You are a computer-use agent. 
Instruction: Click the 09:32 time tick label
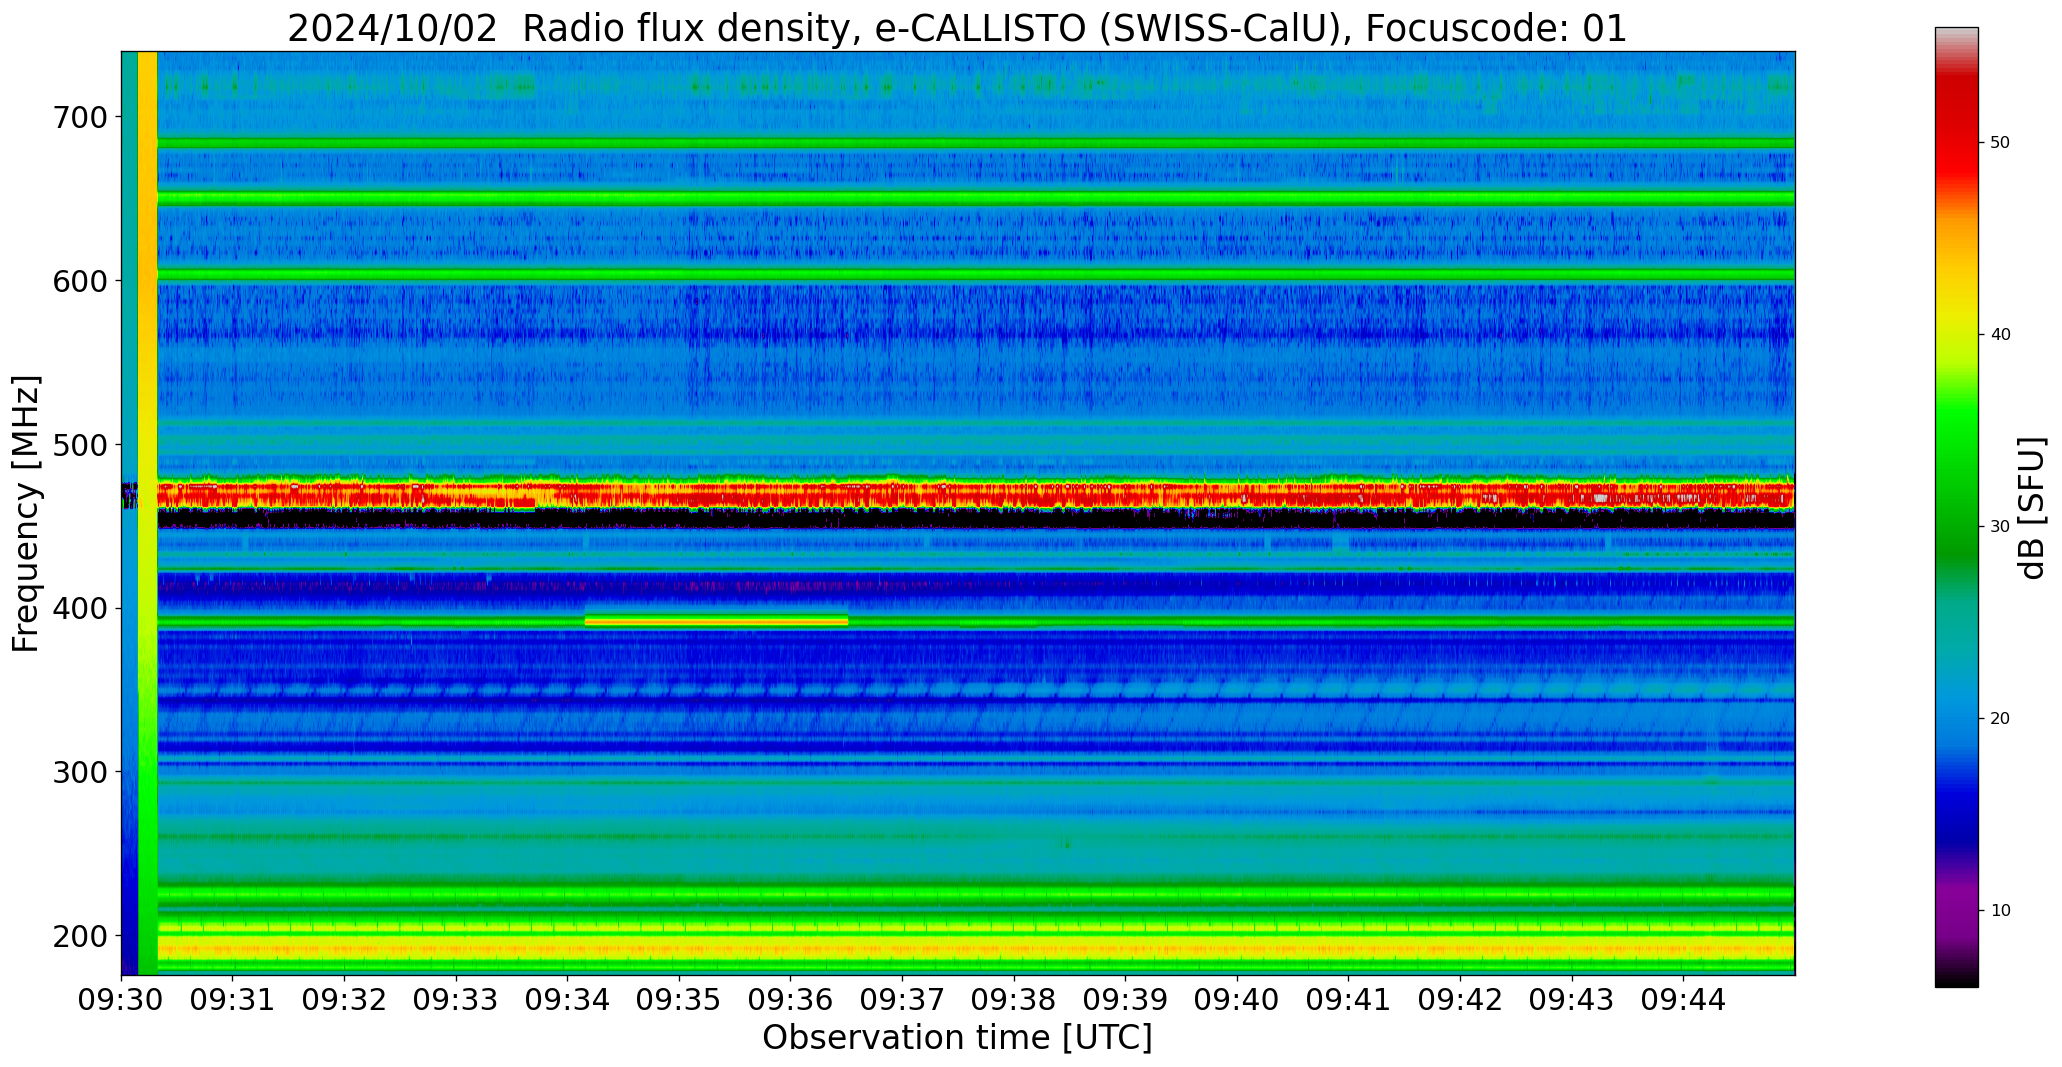(x=345, y=1000)
